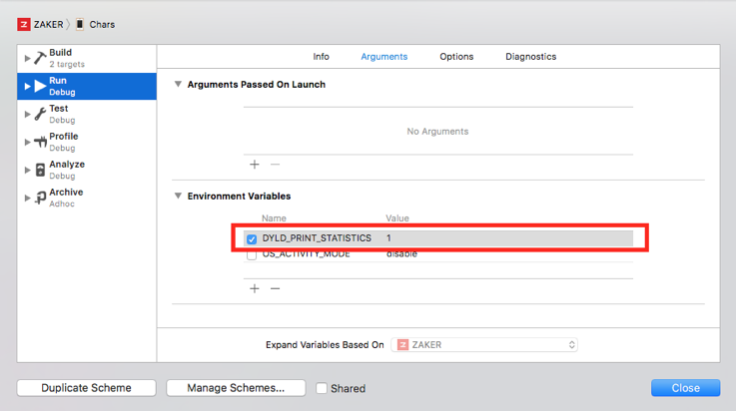Choose the Archive icon in sidebar

[40, 198]
